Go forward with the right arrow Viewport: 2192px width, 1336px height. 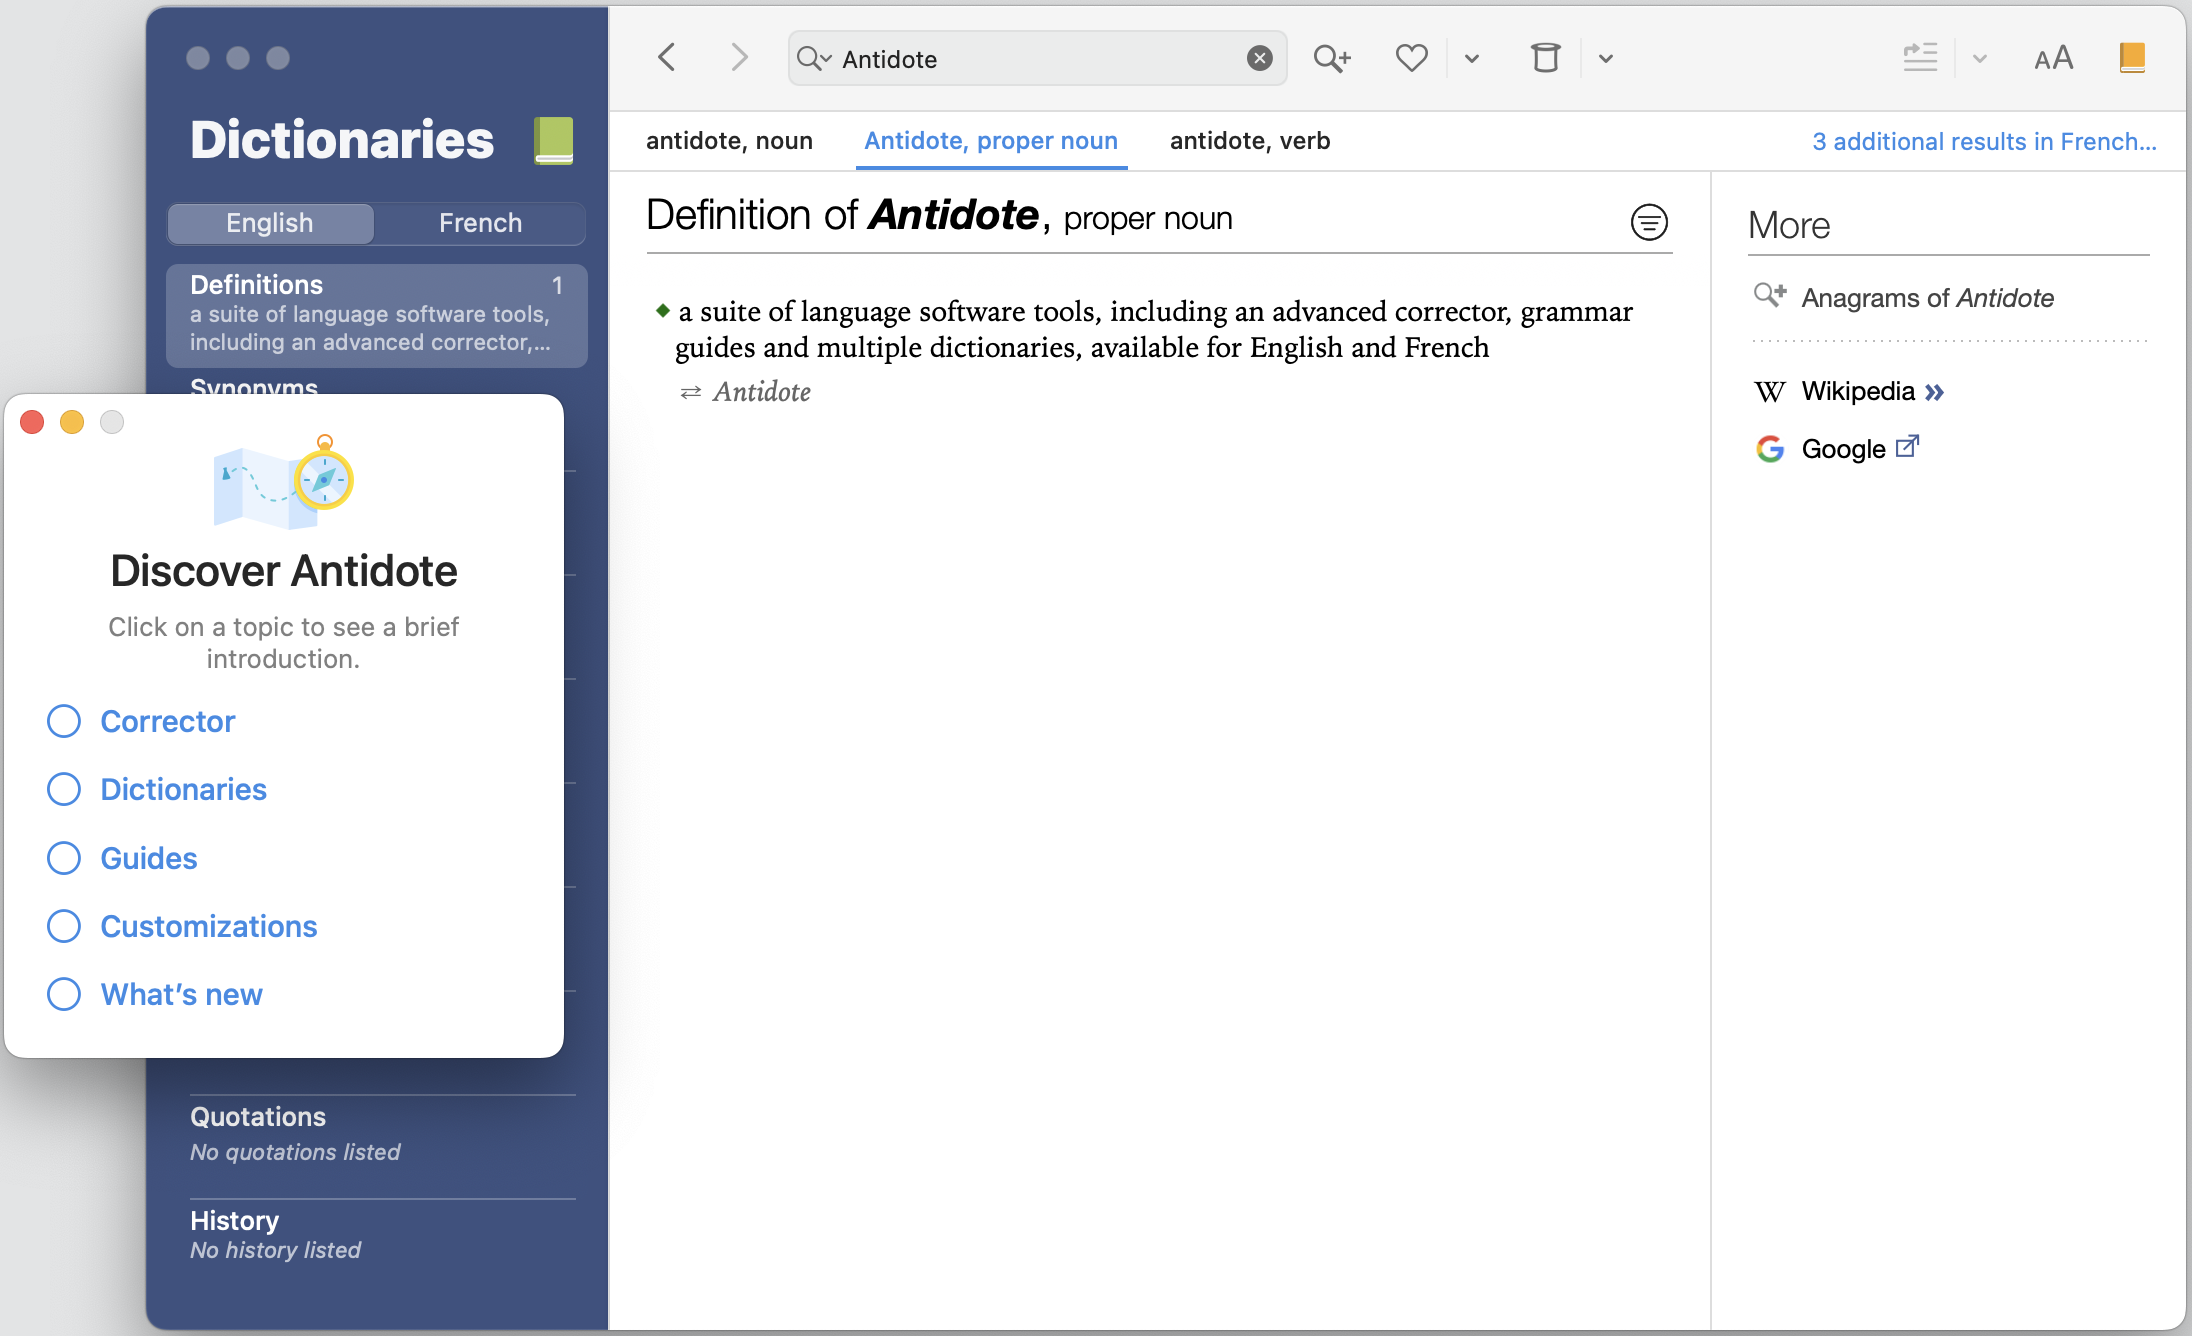click(x=739, y=58)
